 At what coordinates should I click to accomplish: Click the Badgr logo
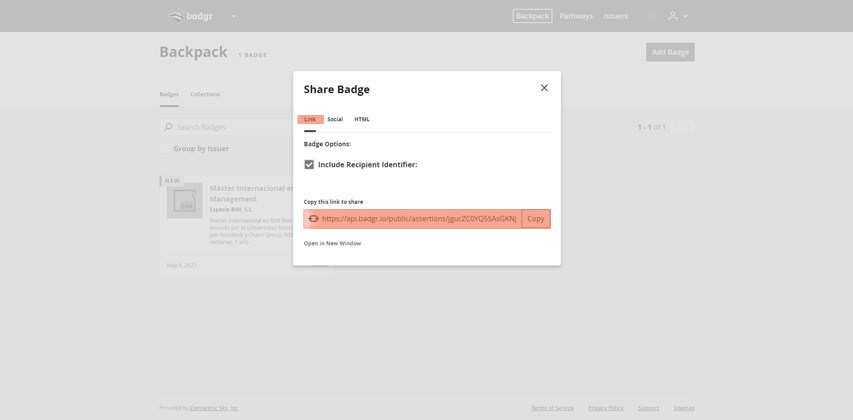190,16
